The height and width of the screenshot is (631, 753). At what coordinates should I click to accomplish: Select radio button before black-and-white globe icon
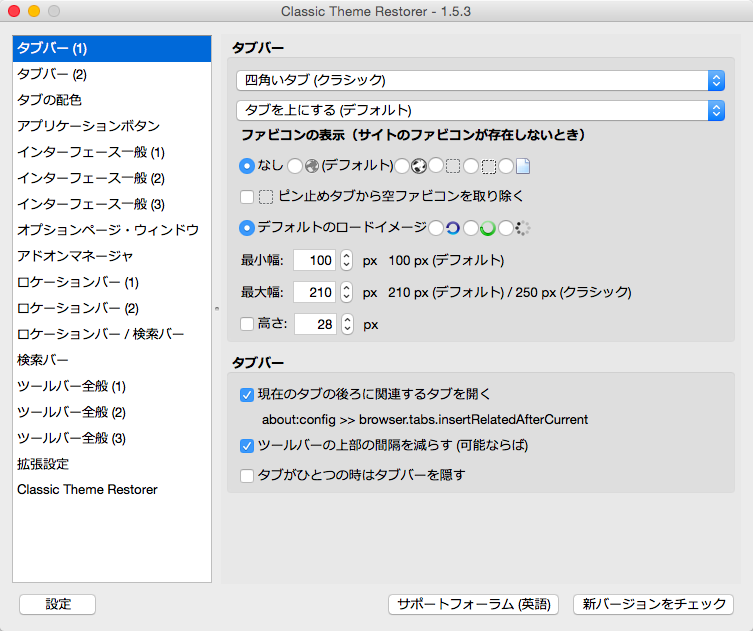pyautogui.click(x=401, y=166)
